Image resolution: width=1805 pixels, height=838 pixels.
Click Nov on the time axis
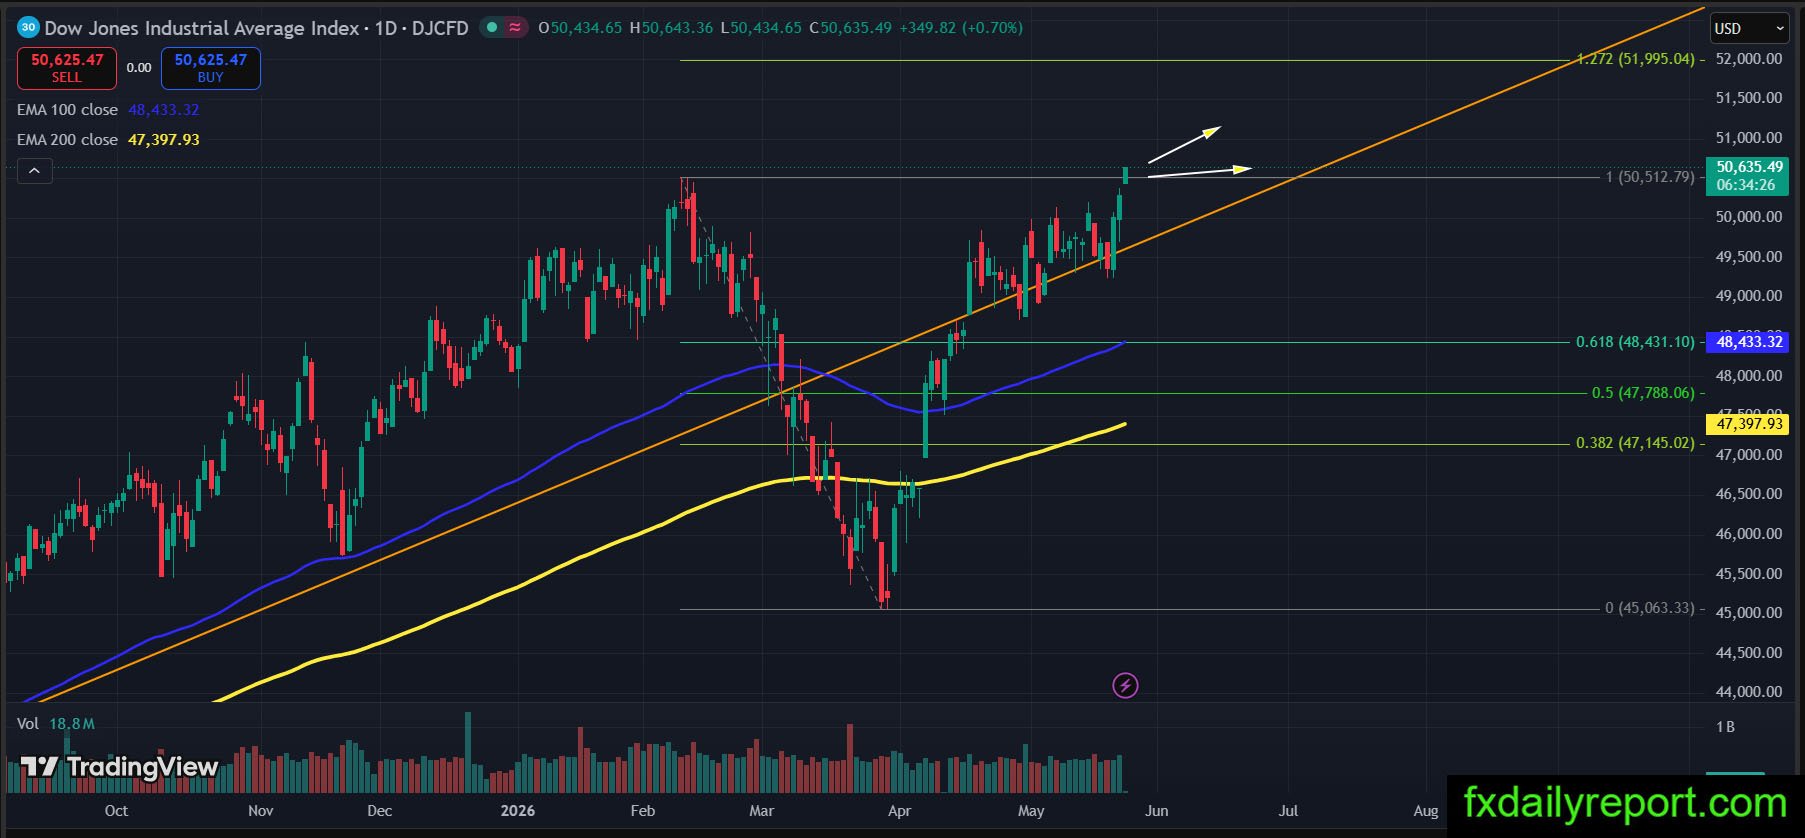click(260, 811)
